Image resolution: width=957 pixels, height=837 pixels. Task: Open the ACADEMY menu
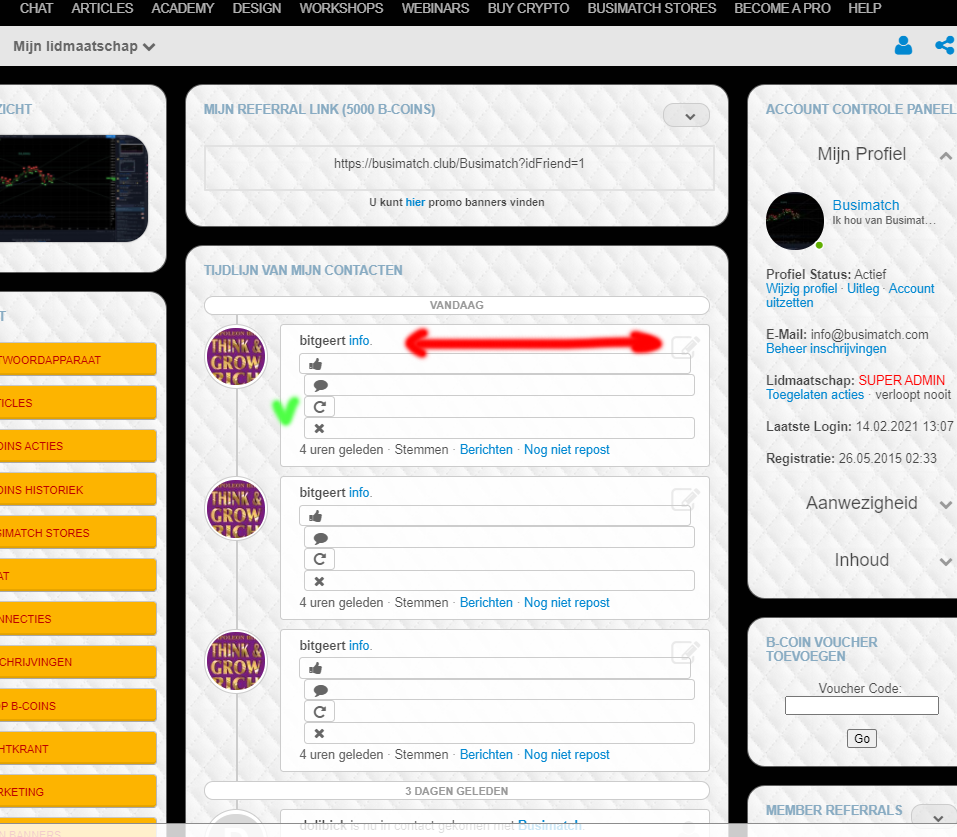(182, 9)
